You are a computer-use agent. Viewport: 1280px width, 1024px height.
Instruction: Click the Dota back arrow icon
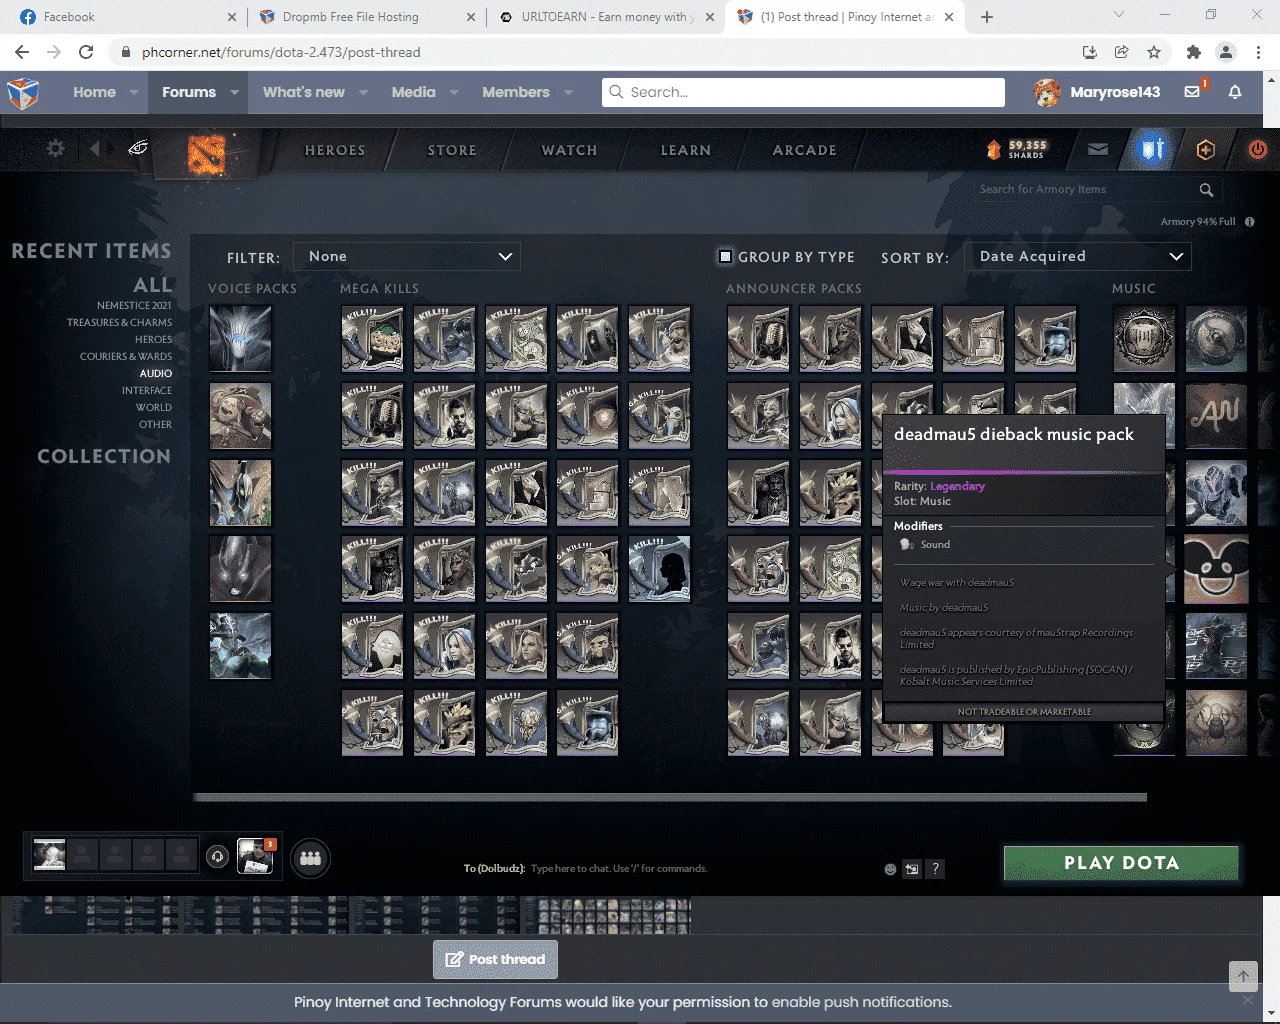[95, 148]
